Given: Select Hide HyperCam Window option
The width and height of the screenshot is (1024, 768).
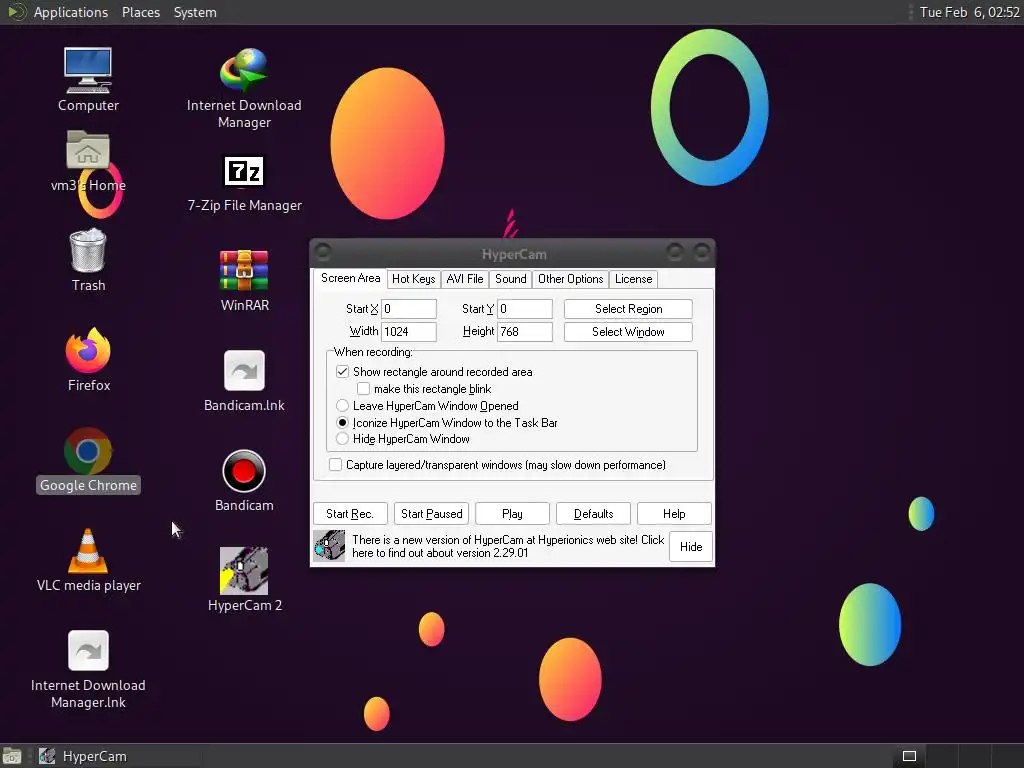Looking at the screenshot, I should coord(342,439).
